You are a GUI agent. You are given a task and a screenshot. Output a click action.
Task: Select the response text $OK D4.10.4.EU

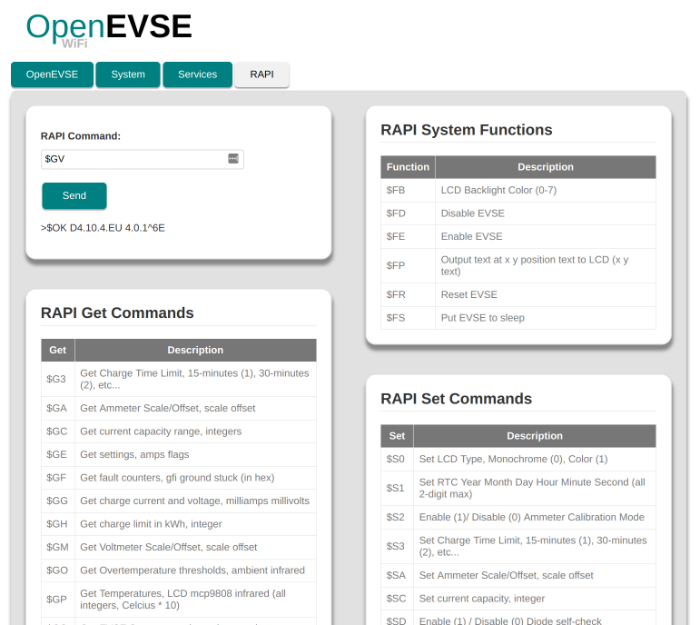[x=84, y=228]
